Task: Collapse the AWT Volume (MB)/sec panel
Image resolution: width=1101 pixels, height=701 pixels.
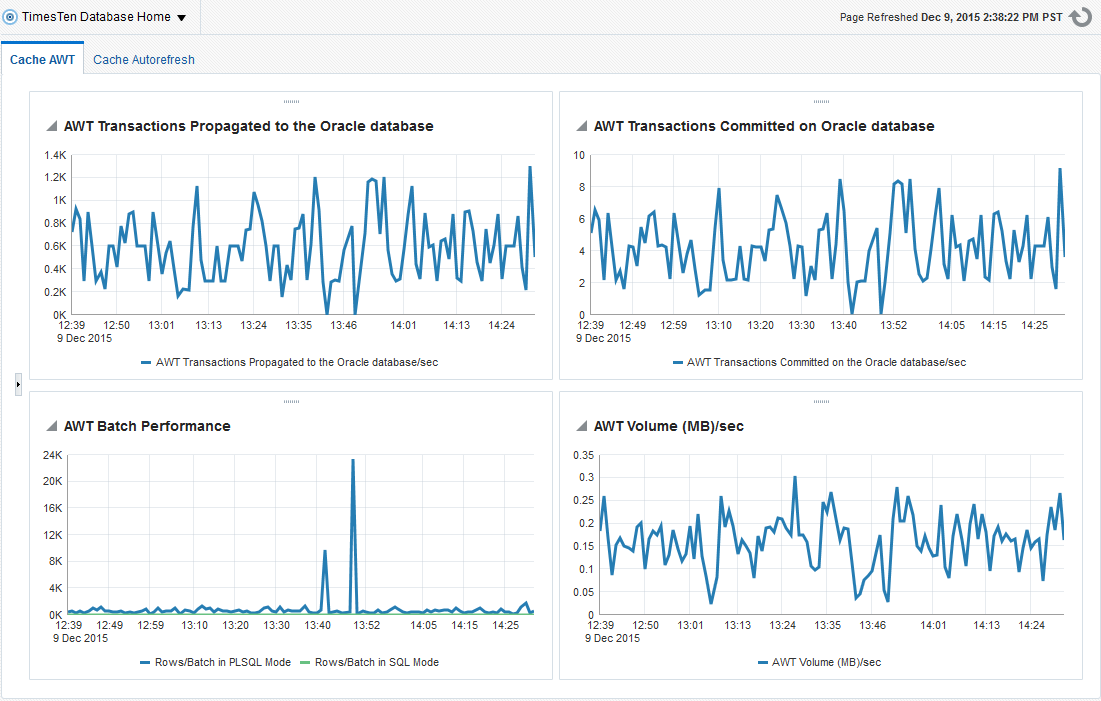Action: tap(580, 427)
